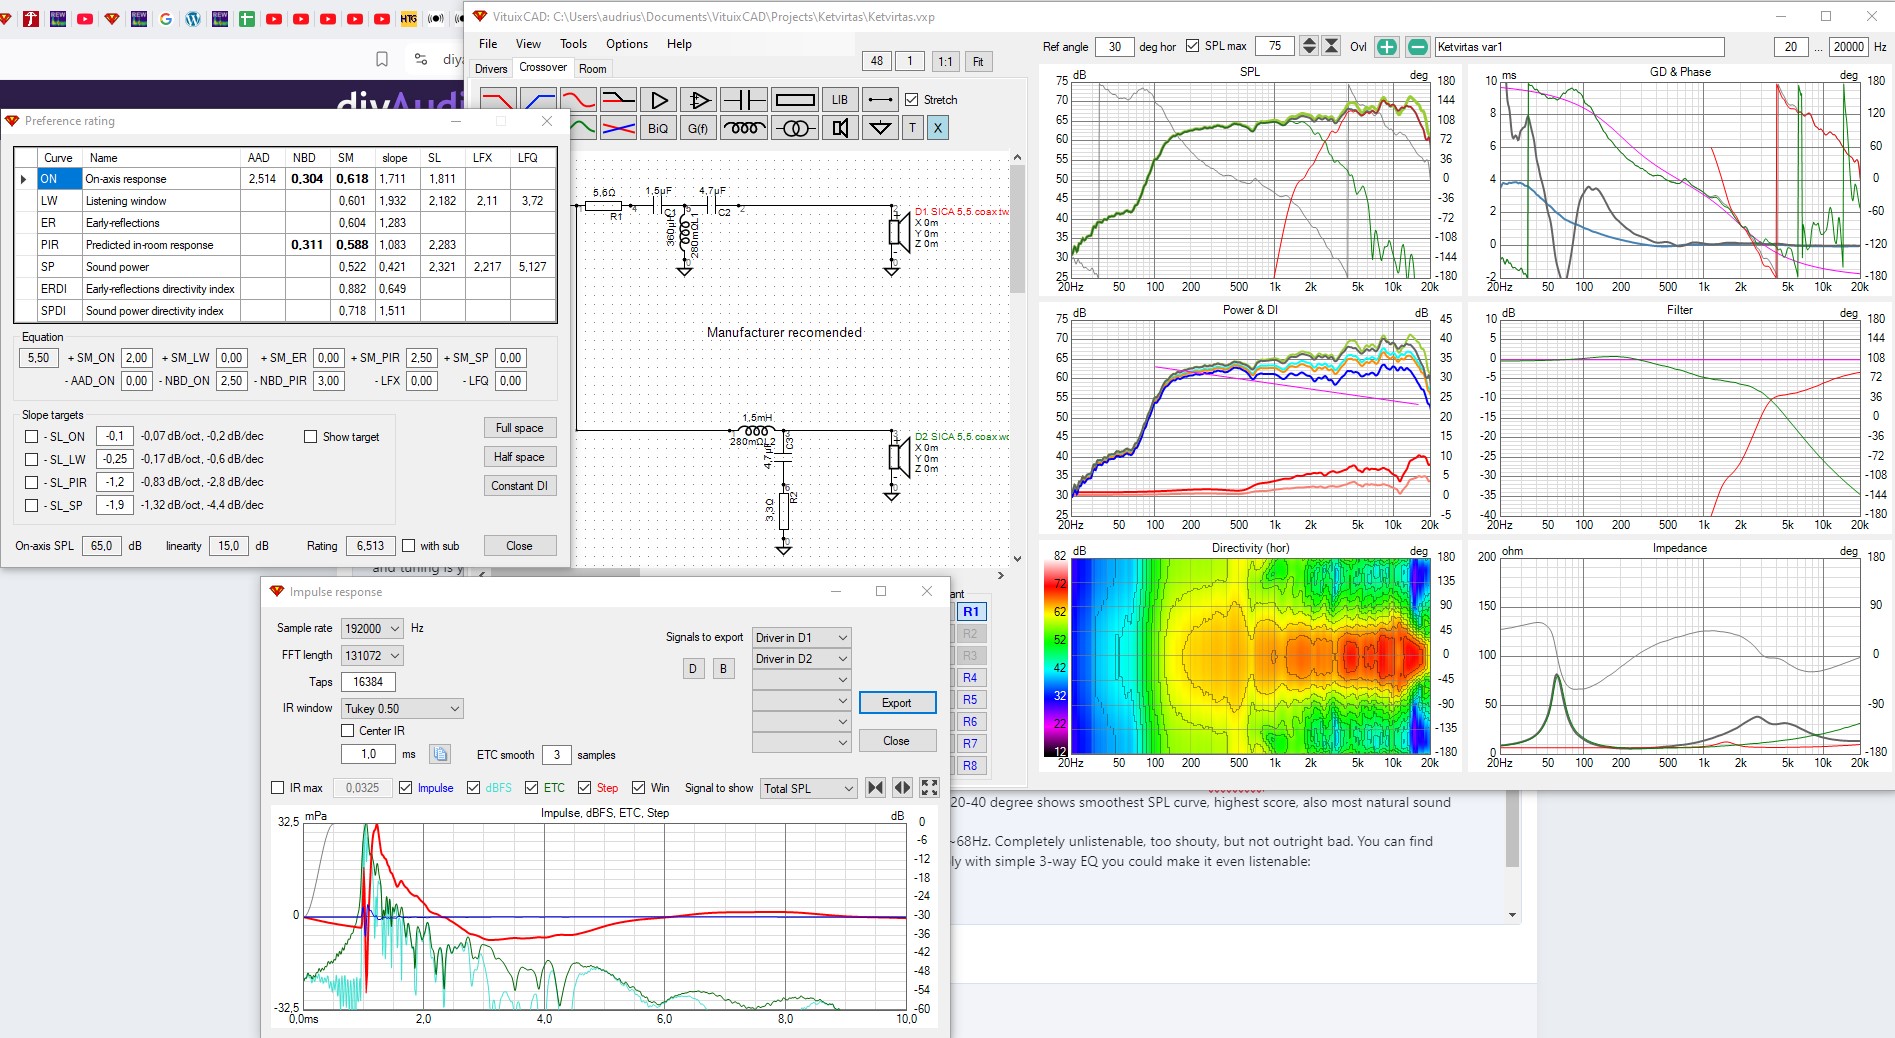The width and height of the screenshot is (1895, 1038).
Task: Click Export in Impulse response
Action: 897,703
